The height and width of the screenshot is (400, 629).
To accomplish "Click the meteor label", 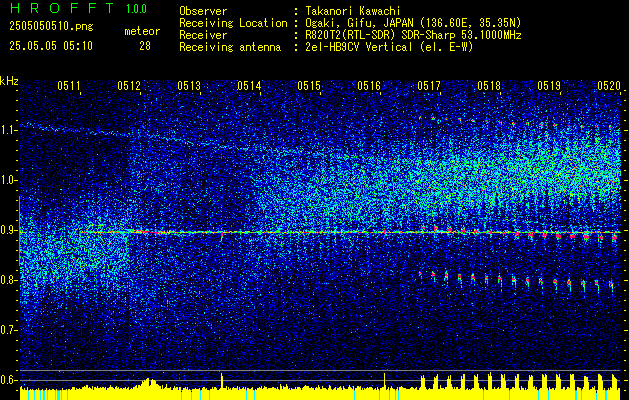I will click(142, 31).
